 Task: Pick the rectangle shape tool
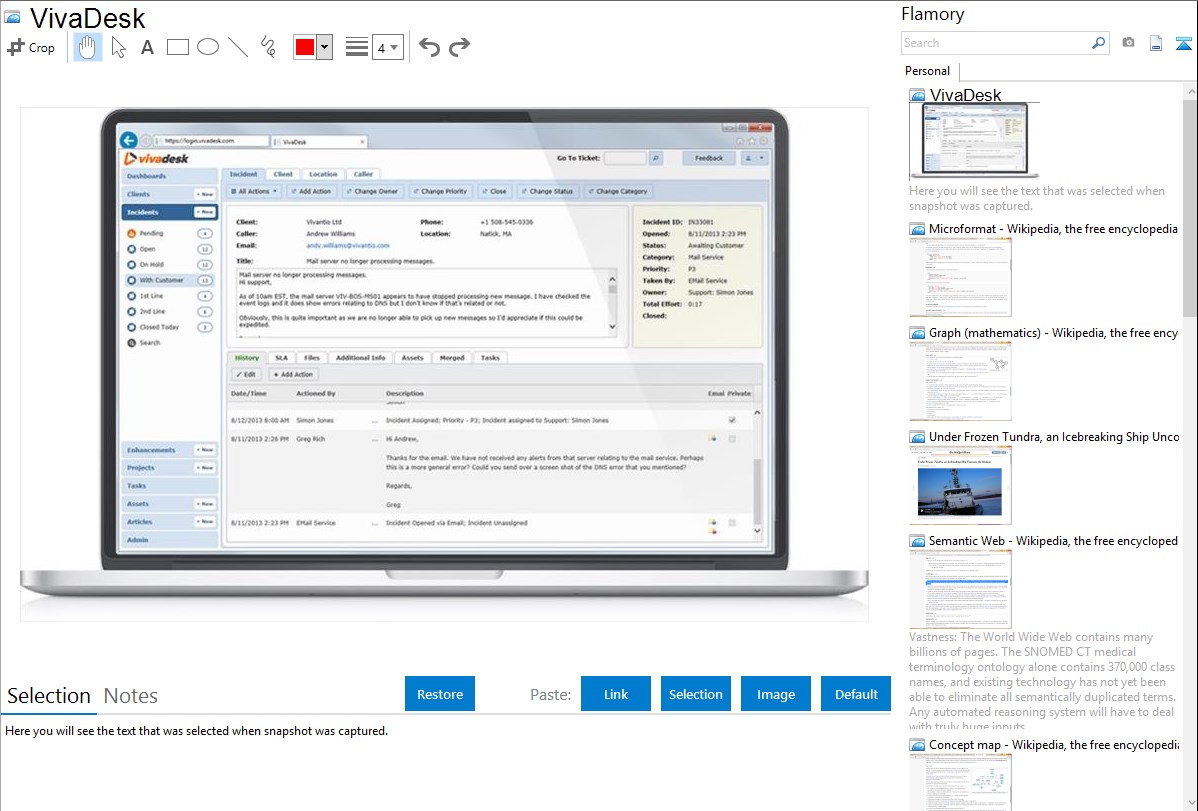coord(177,47)
